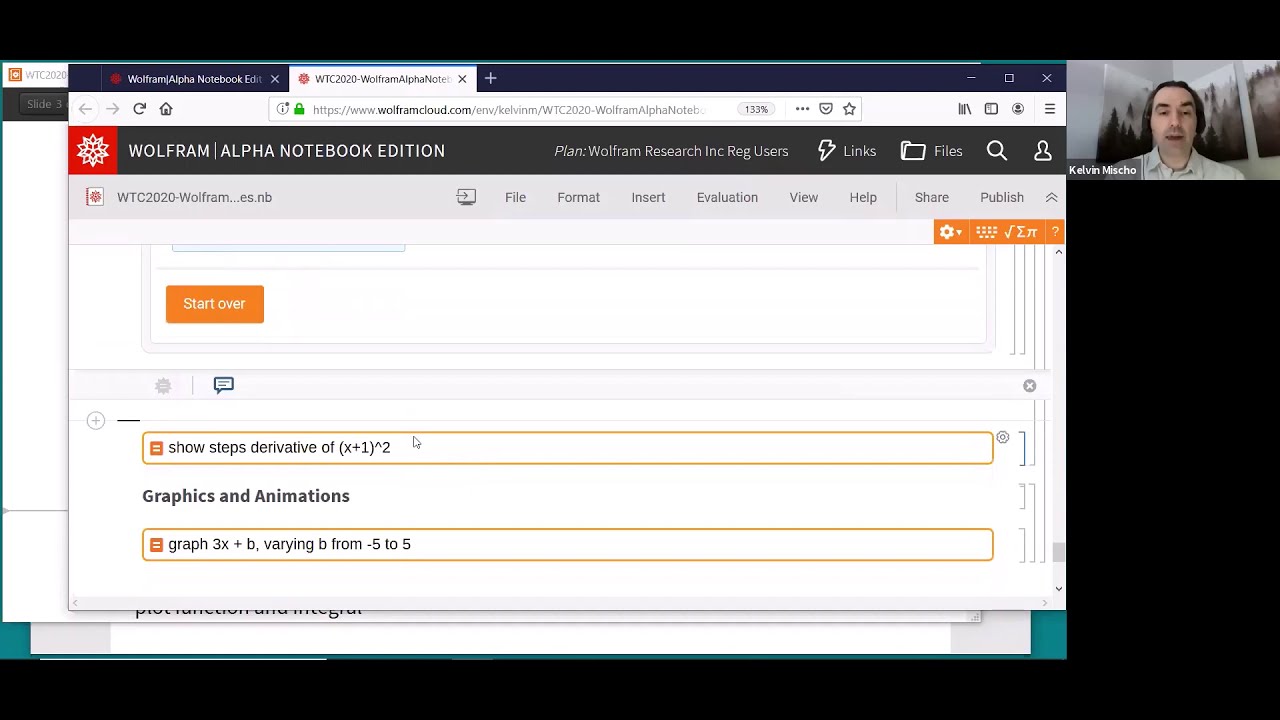
Task: Open the Help menu
Action: point(863,197)
